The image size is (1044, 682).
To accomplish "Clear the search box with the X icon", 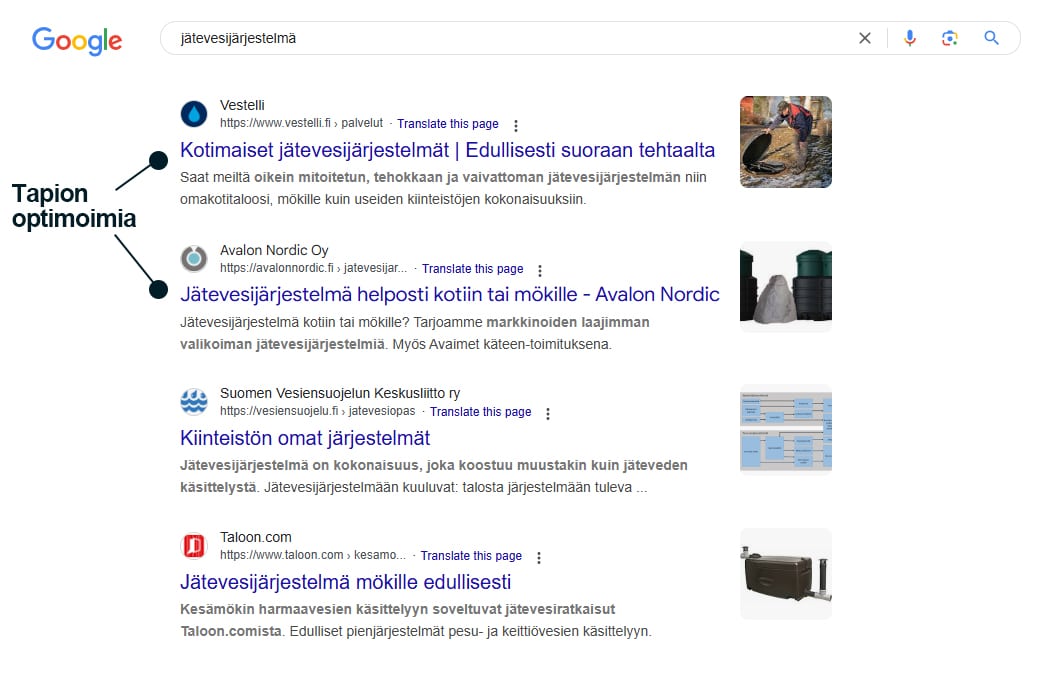I will tap(864, 38).
